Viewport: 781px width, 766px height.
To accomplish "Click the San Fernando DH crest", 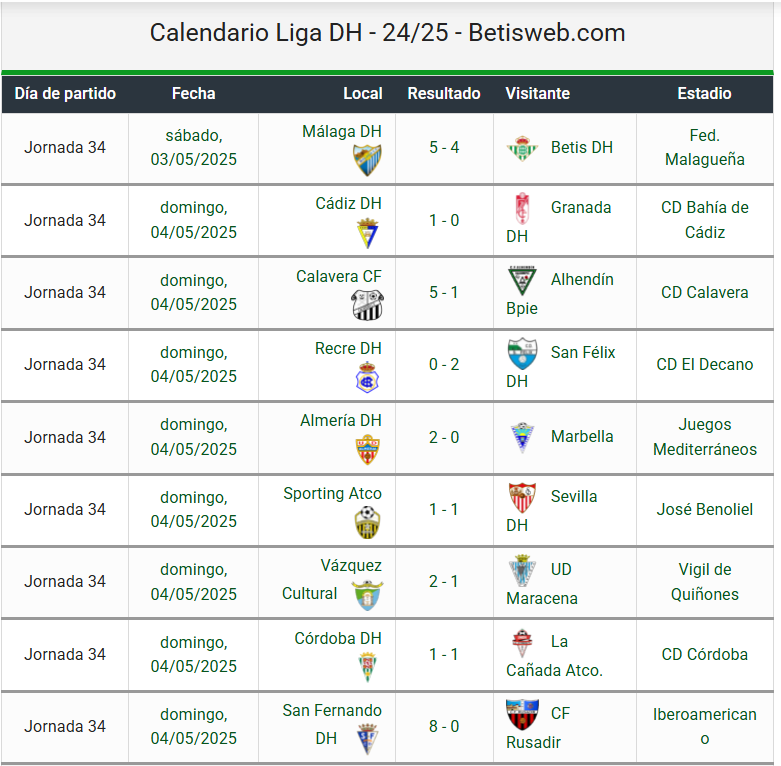I will pos(367,739).
